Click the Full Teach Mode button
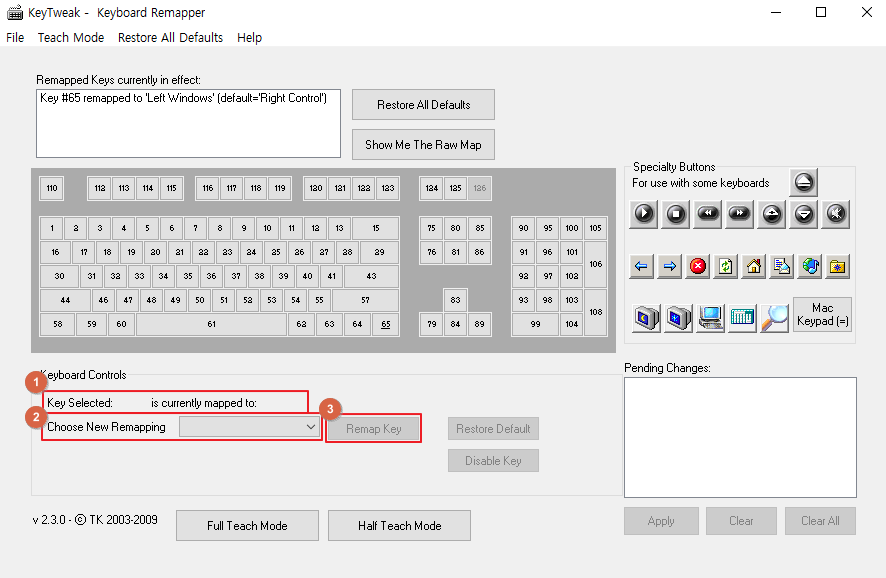 [247, 525]
